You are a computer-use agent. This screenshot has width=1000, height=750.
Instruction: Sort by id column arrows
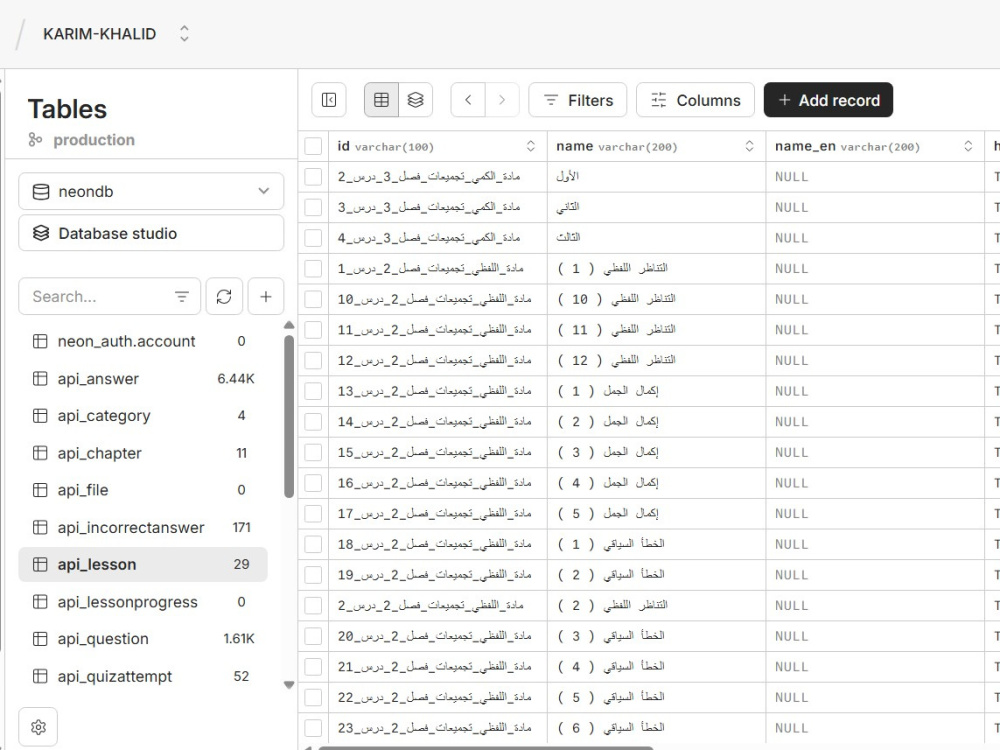point(531,146)
